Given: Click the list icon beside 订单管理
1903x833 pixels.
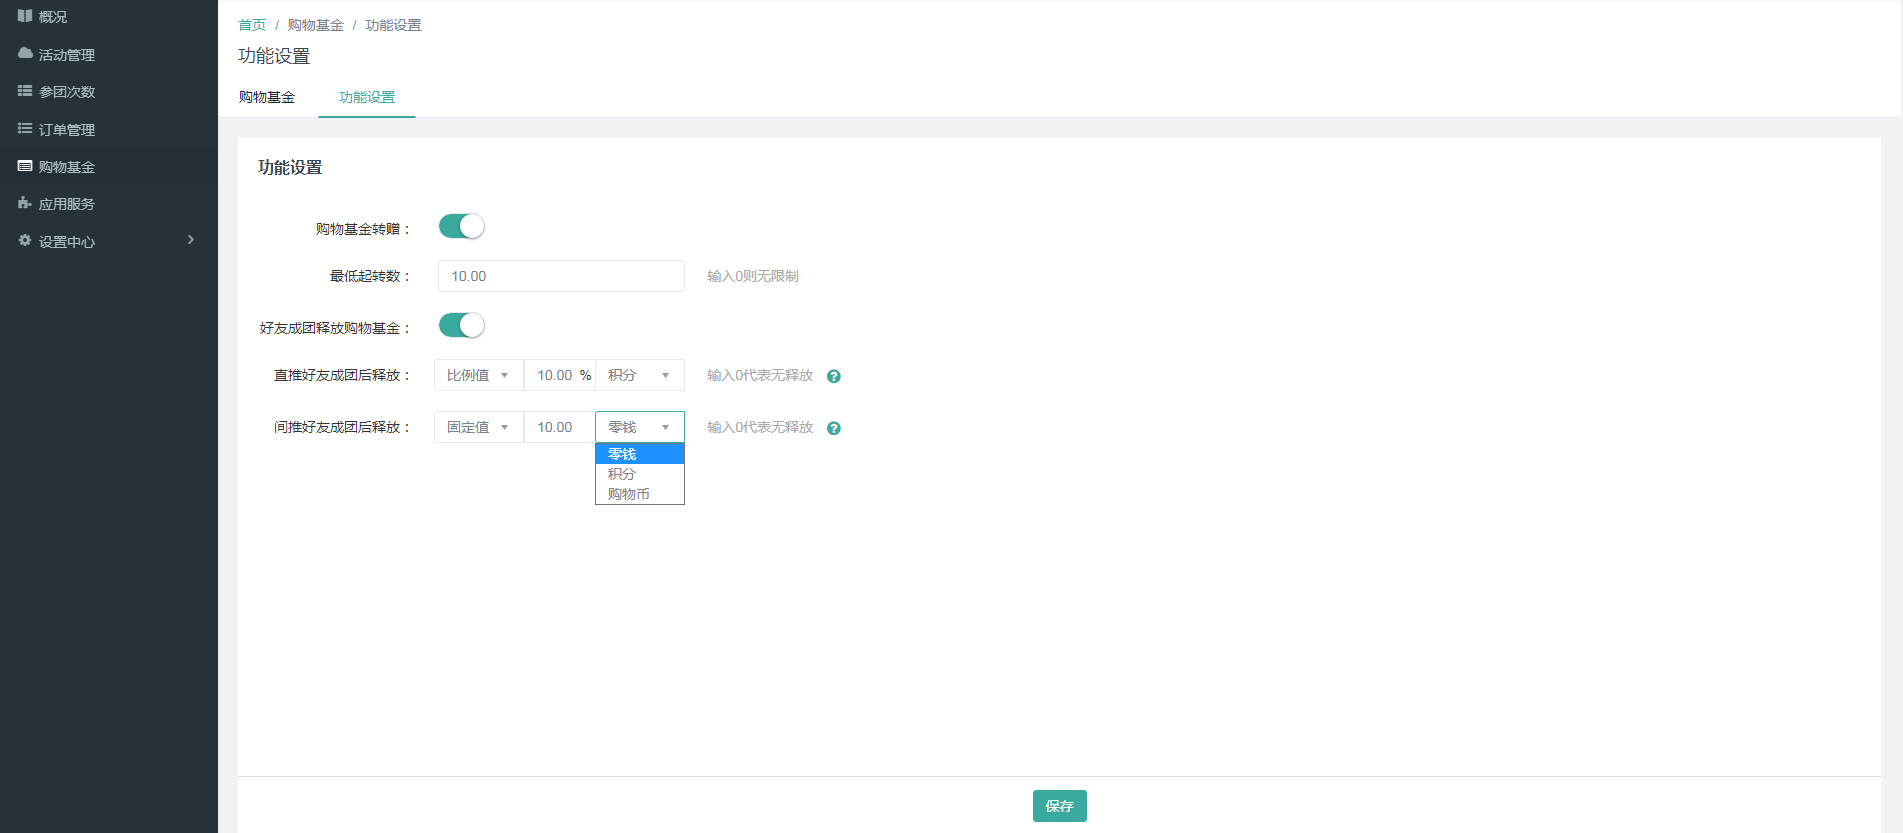Looking at the screenshot, I should [x=25, y=129].
